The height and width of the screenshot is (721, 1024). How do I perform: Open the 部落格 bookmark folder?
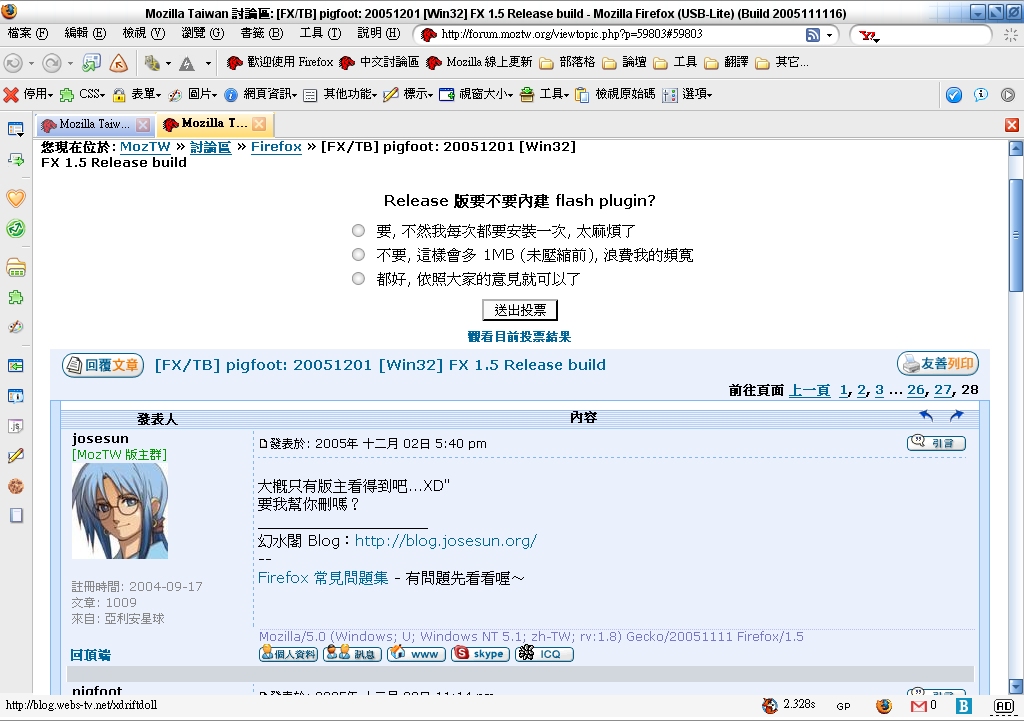[x=568, y=63]
